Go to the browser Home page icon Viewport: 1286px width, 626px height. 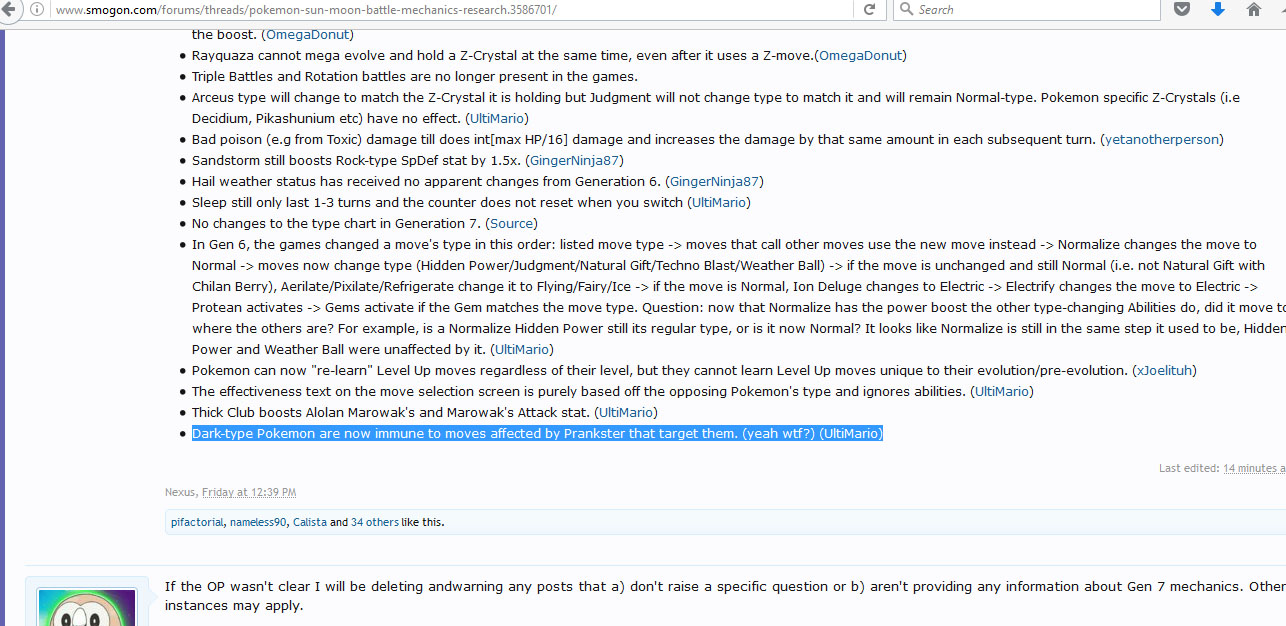click(x=1254, y=9)
